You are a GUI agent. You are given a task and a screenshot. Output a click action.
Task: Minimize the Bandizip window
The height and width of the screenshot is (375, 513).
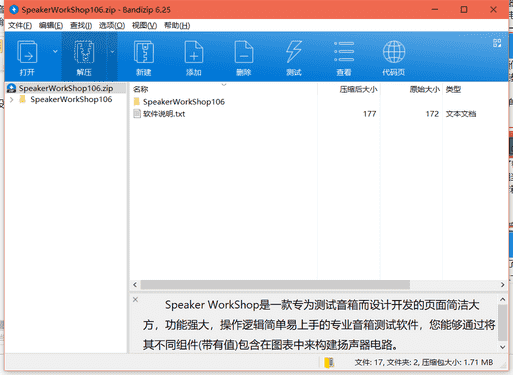point(435,10)
